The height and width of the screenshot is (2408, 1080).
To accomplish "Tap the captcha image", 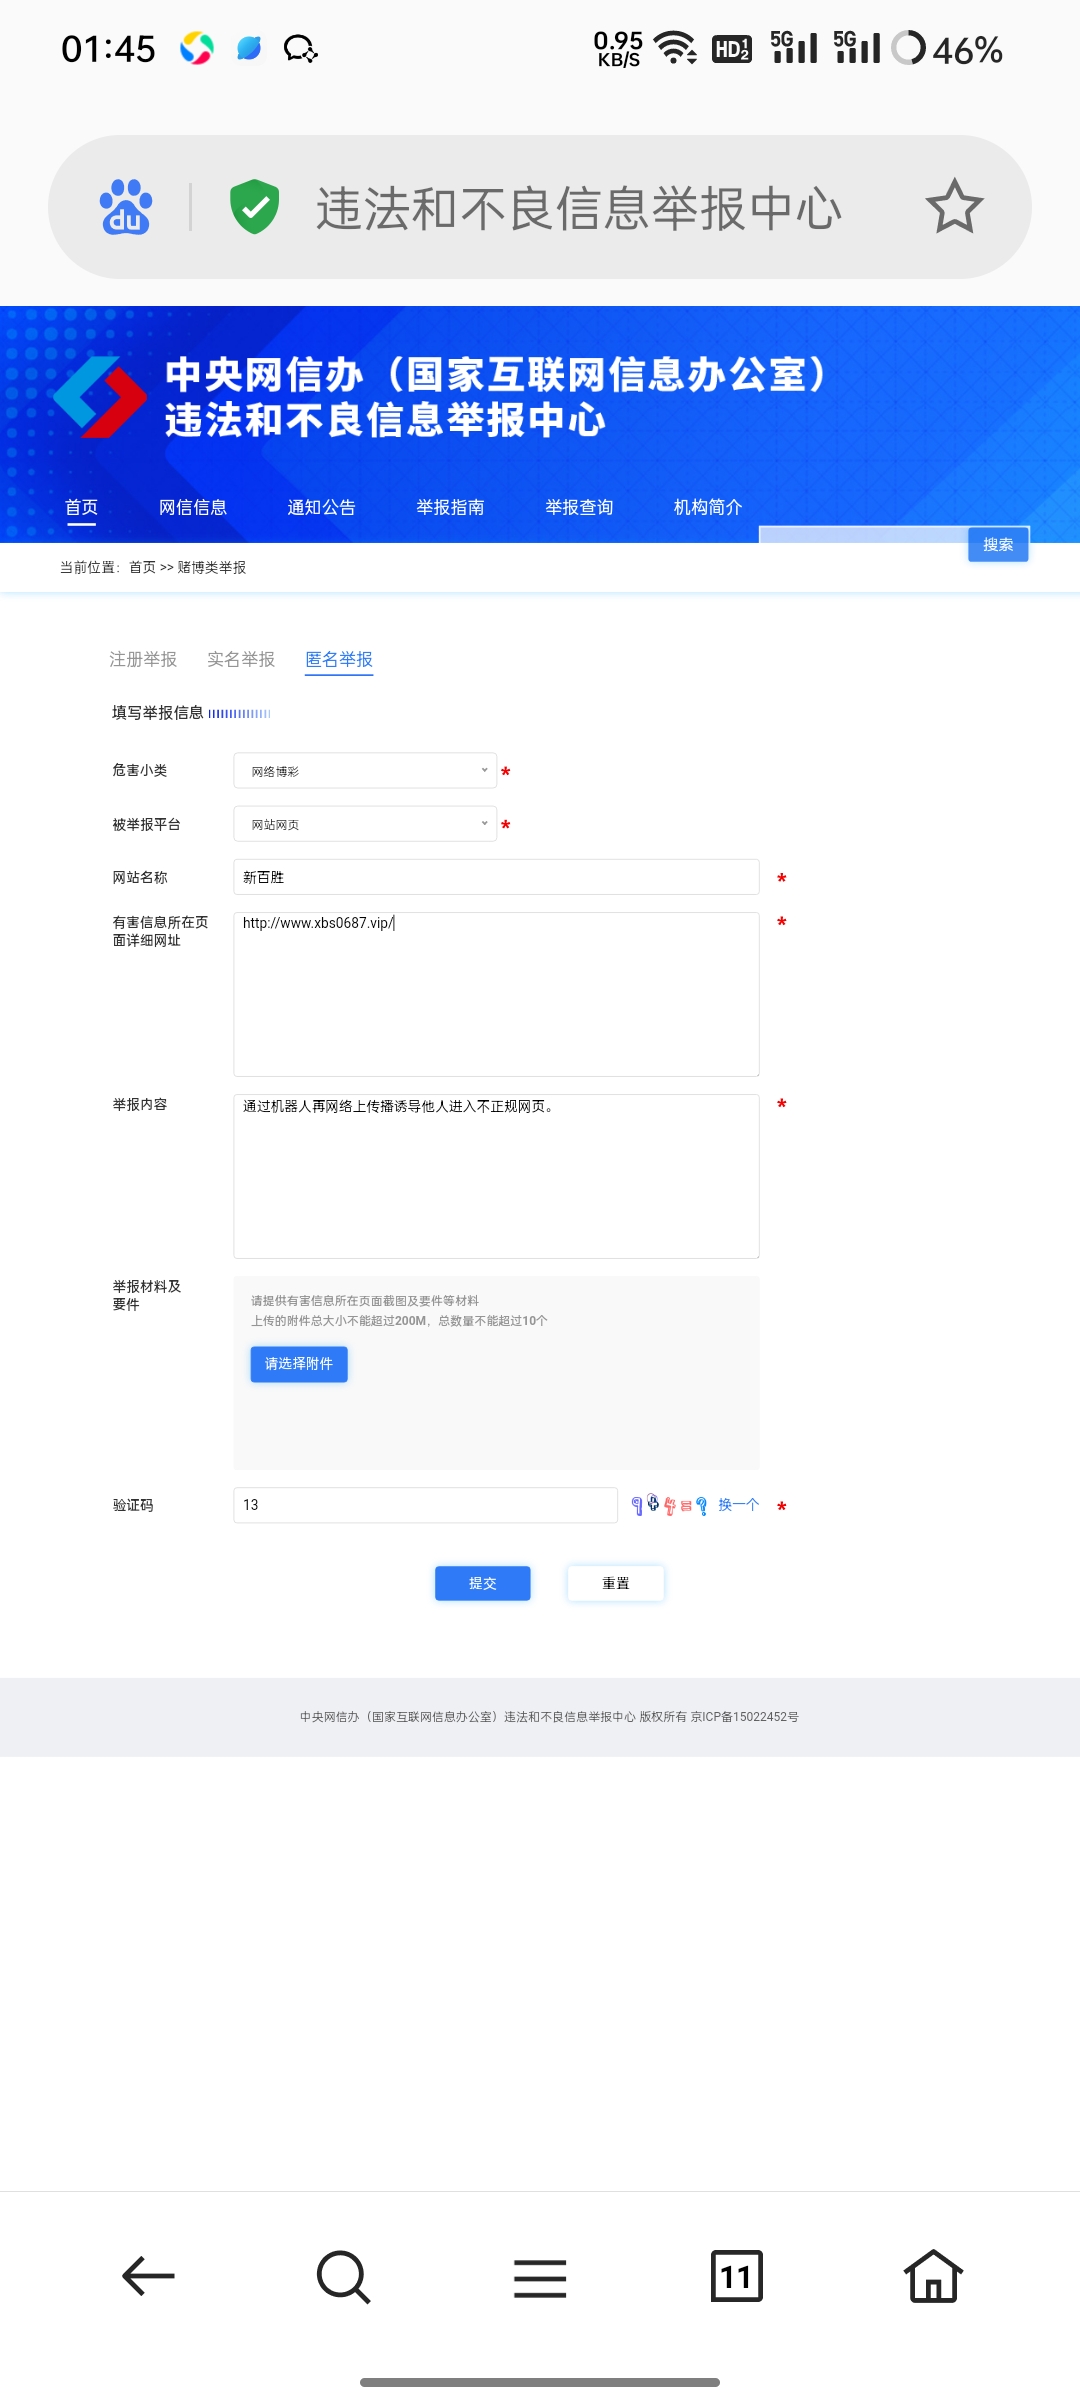I will click(670, 1505).
